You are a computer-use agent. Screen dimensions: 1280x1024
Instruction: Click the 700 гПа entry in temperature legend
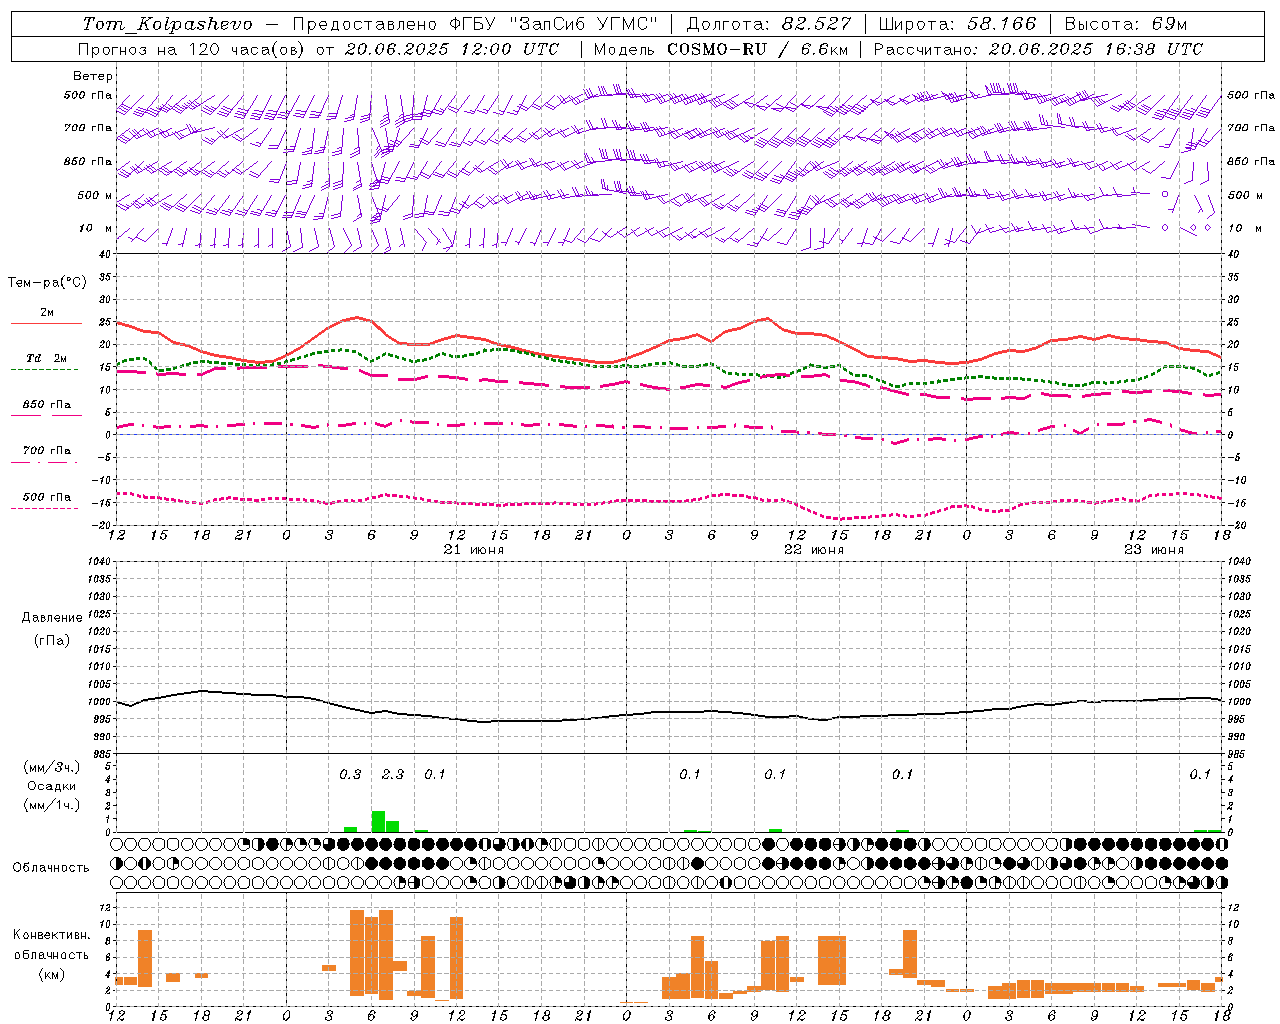click(47, 451)
